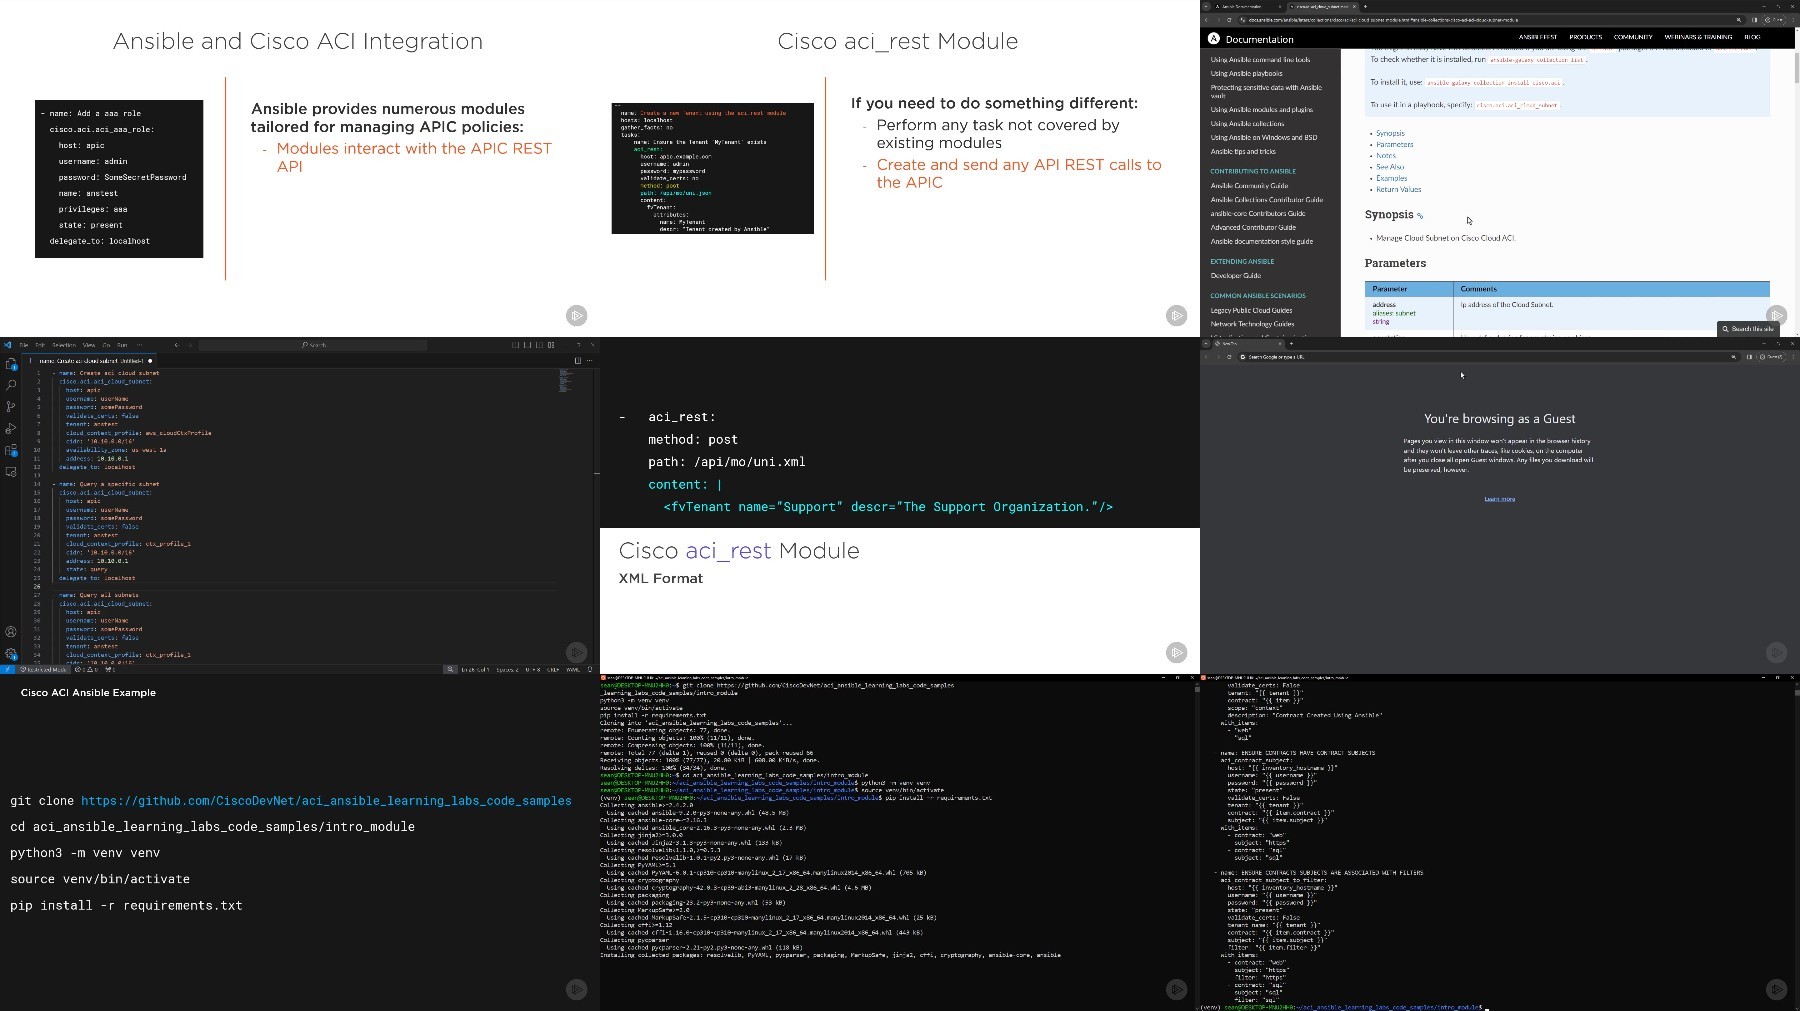Open the side panel in the Guest browser
Screen dimensions: 1800x1011
click(x=1749, y=357)
